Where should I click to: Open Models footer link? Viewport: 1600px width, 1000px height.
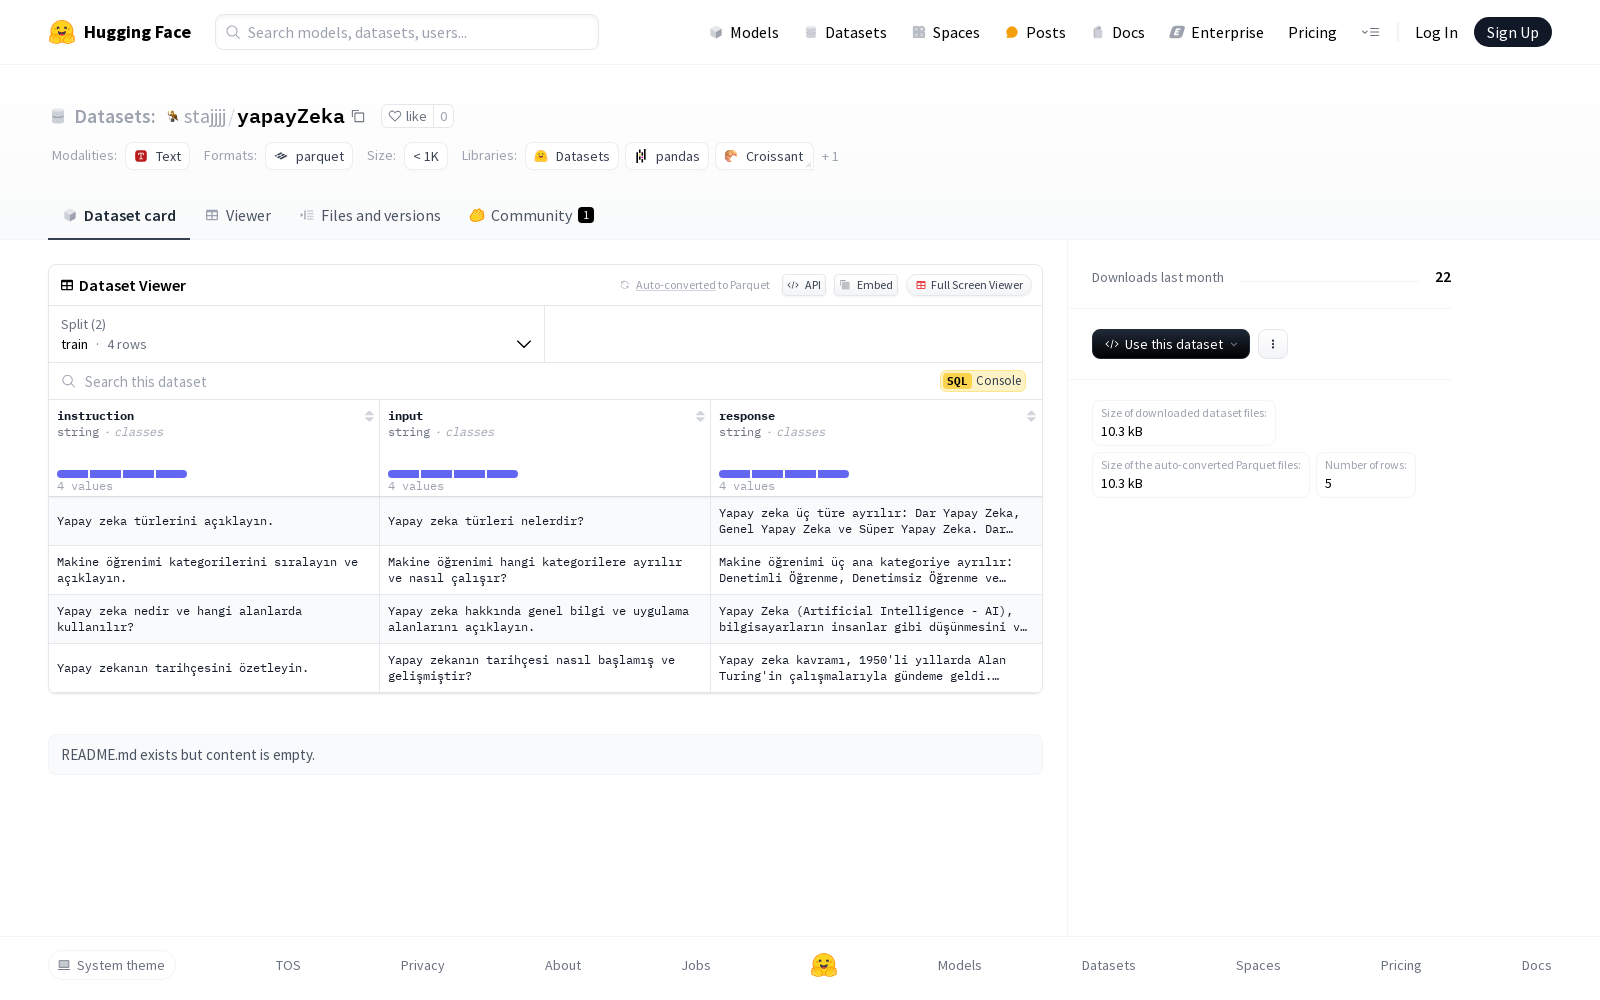point(959,965)
